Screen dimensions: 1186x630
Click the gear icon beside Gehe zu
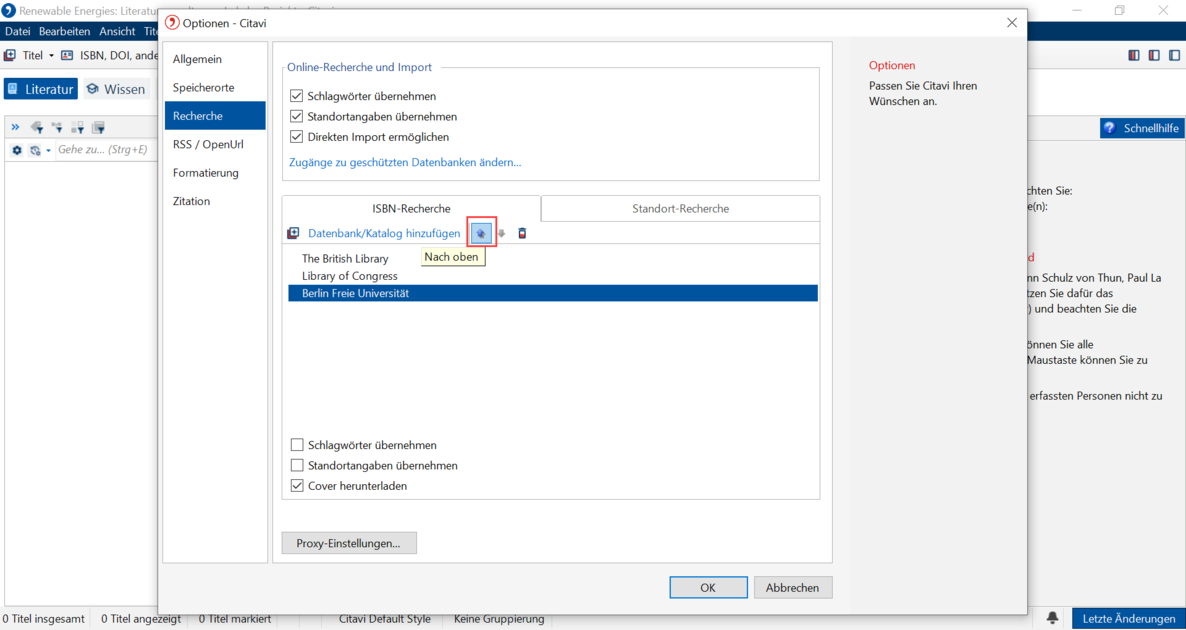(17, 150)
